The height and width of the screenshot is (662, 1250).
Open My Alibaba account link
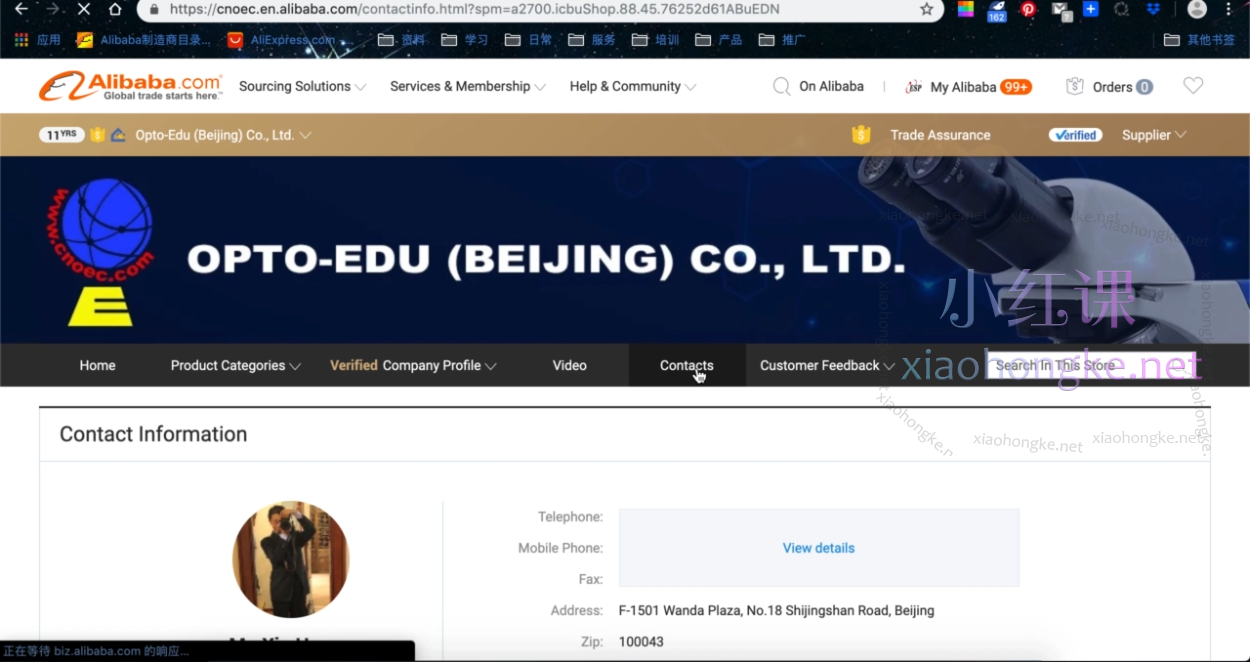click(962, 87)
